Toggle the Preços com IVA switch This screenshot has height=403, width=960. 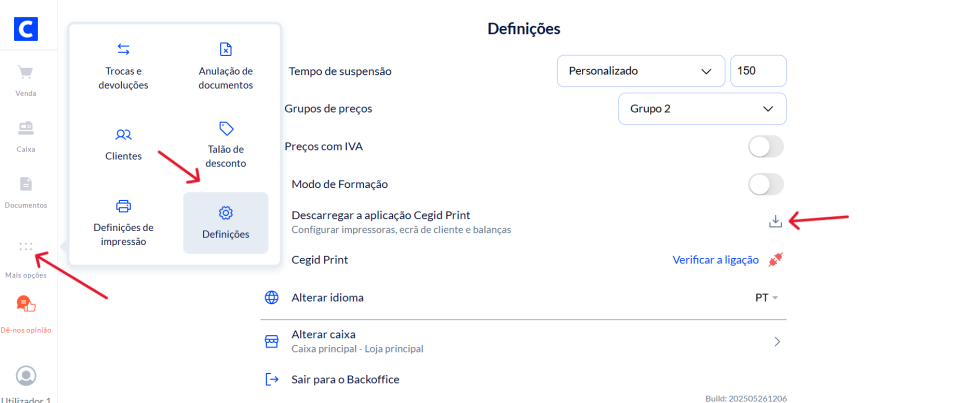[766, 147]
